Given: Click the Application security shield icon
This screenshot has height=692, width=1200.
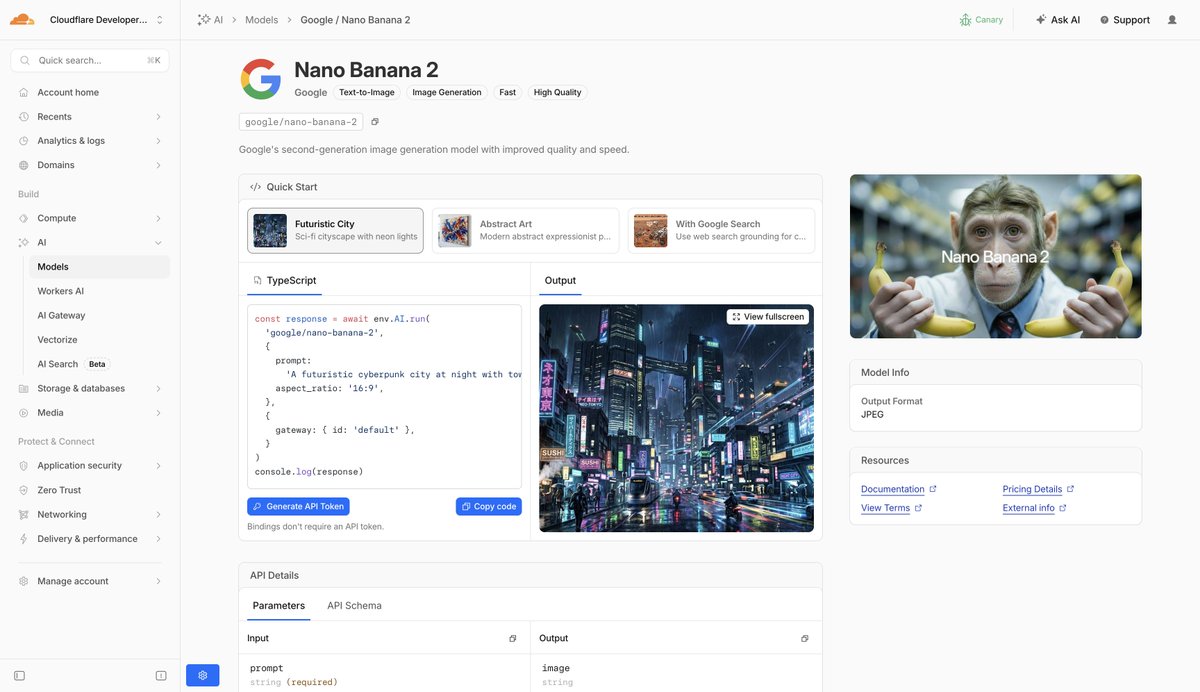Looking at the screenshot, I should 24,466.
